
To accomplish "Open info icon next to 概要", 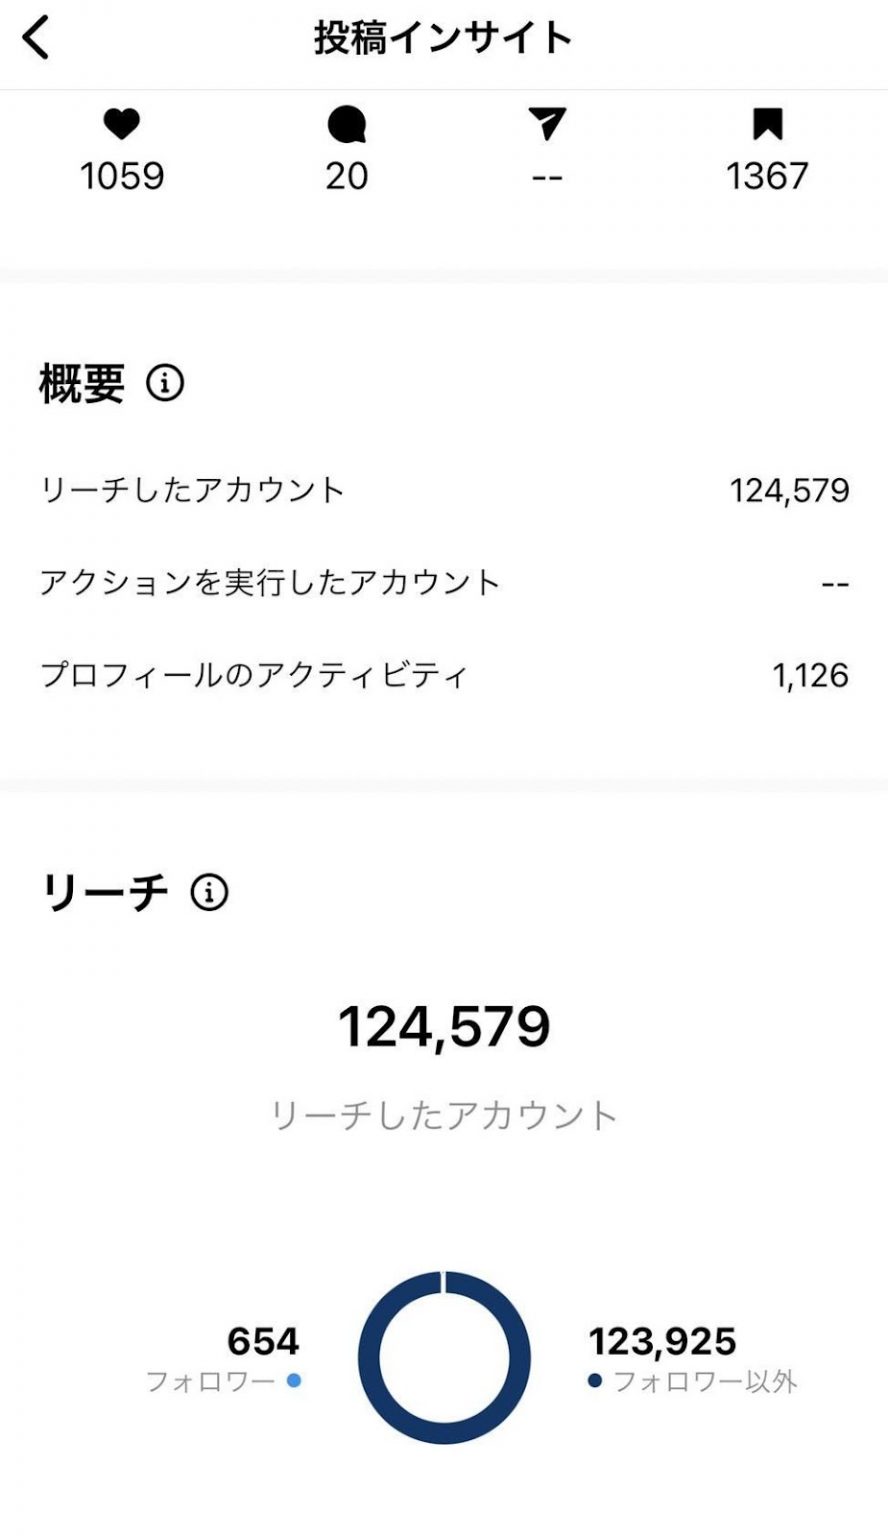I will pyautogui.click(x=165, y=382).
